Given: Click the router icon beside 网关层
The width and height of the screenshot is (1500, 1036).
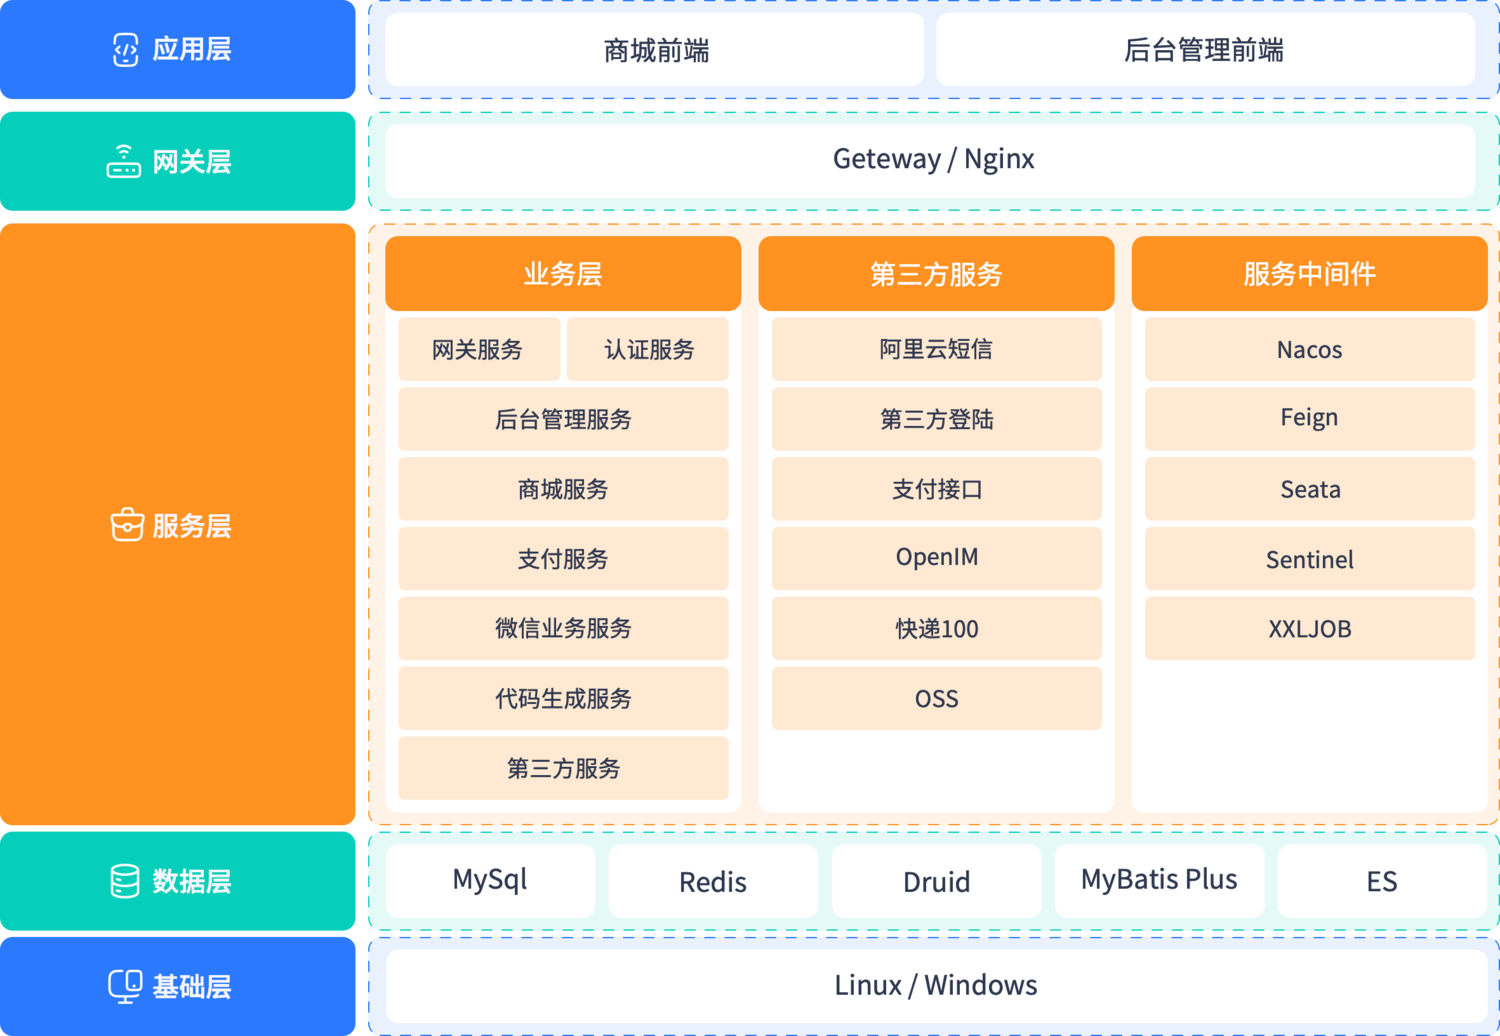Looking at the screenshot, I should click(124, 161).
